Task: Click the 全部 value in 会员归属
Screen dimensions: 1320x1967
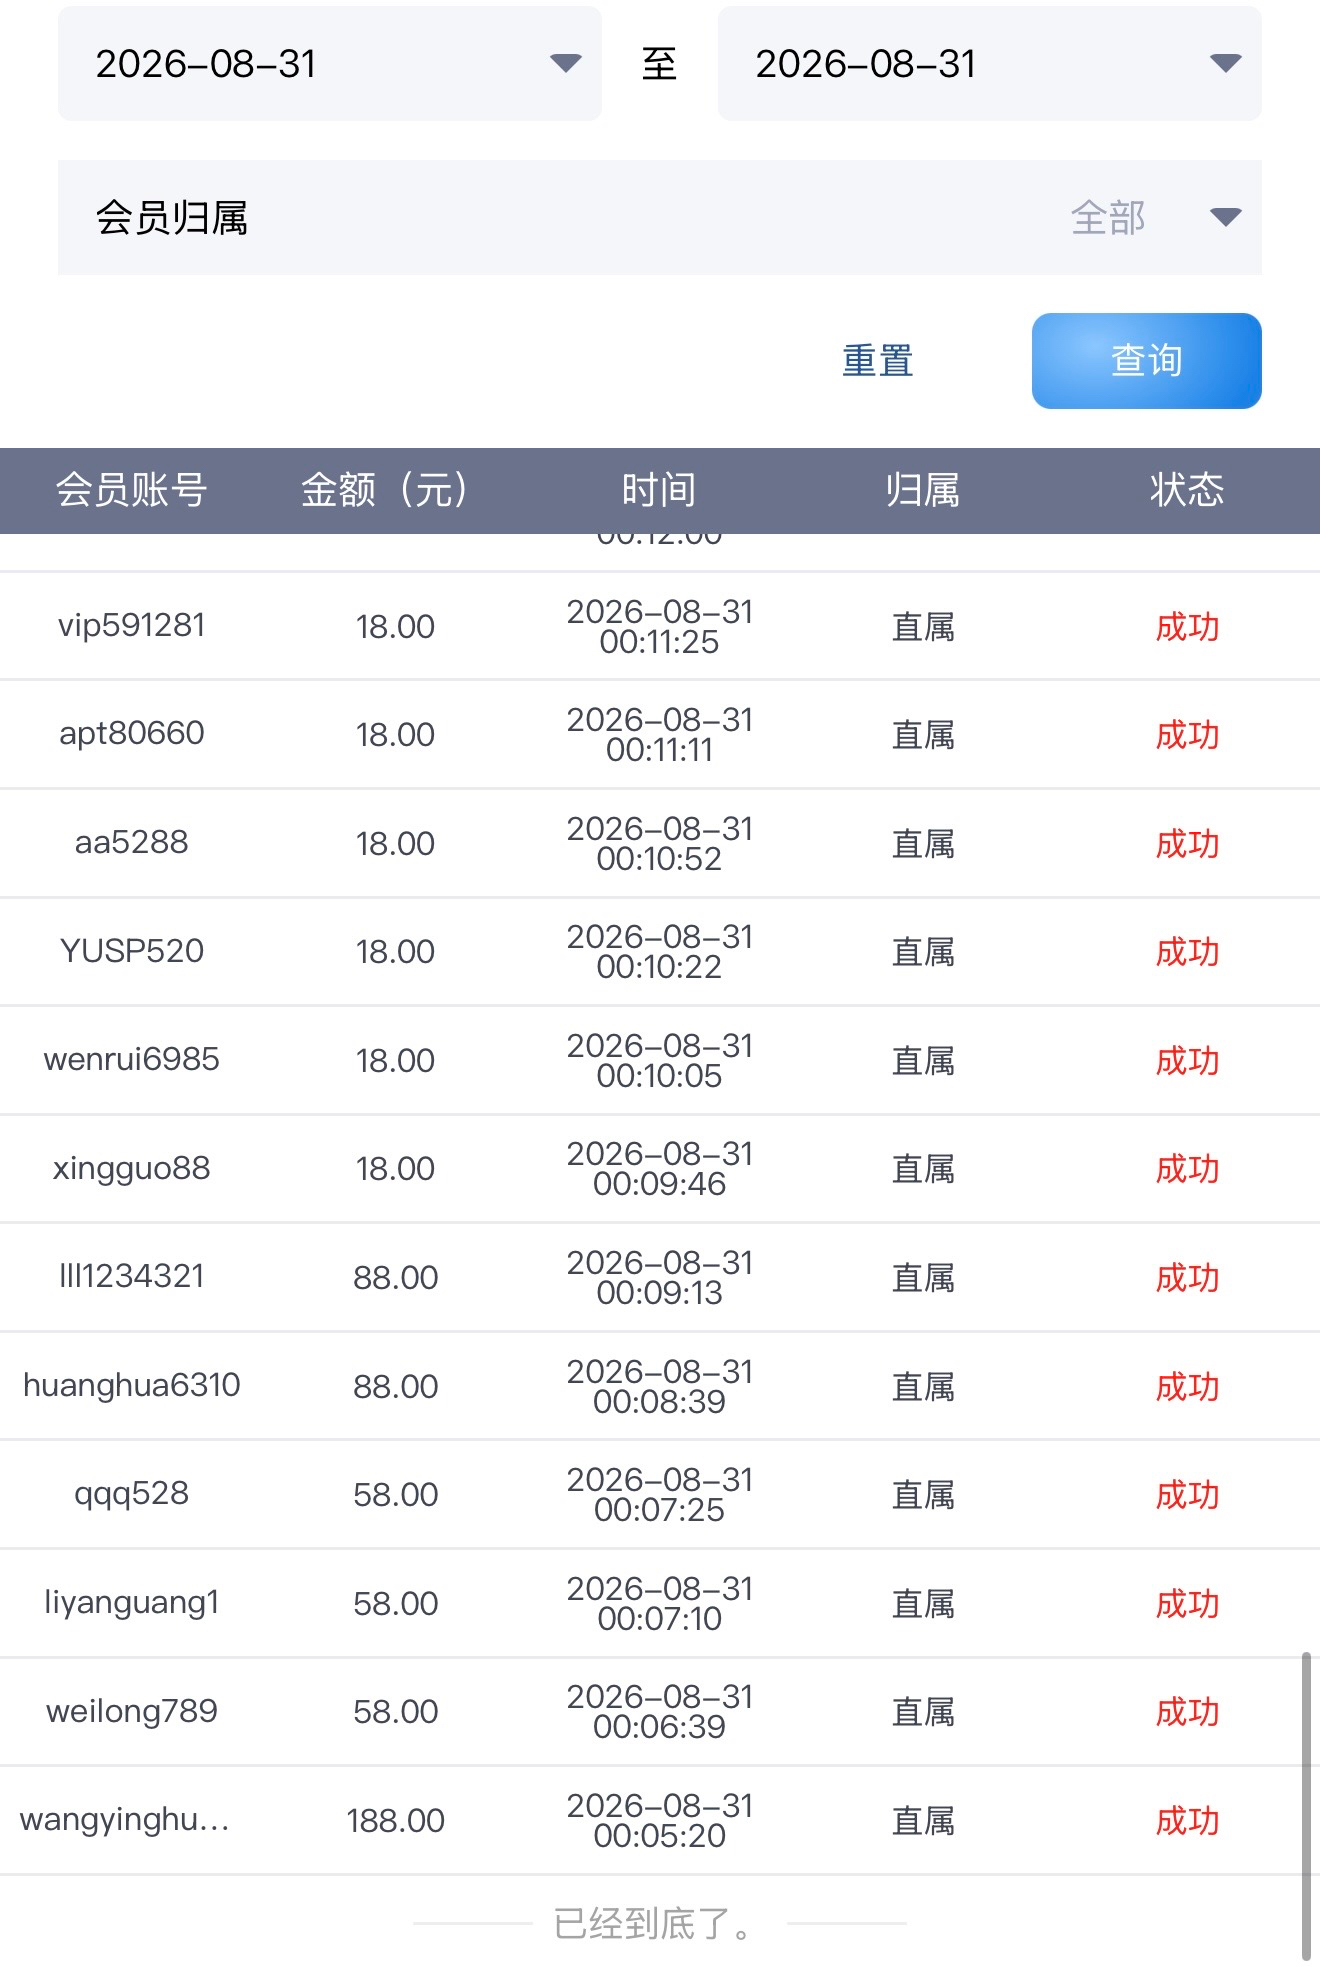Action: (1108, 217)
